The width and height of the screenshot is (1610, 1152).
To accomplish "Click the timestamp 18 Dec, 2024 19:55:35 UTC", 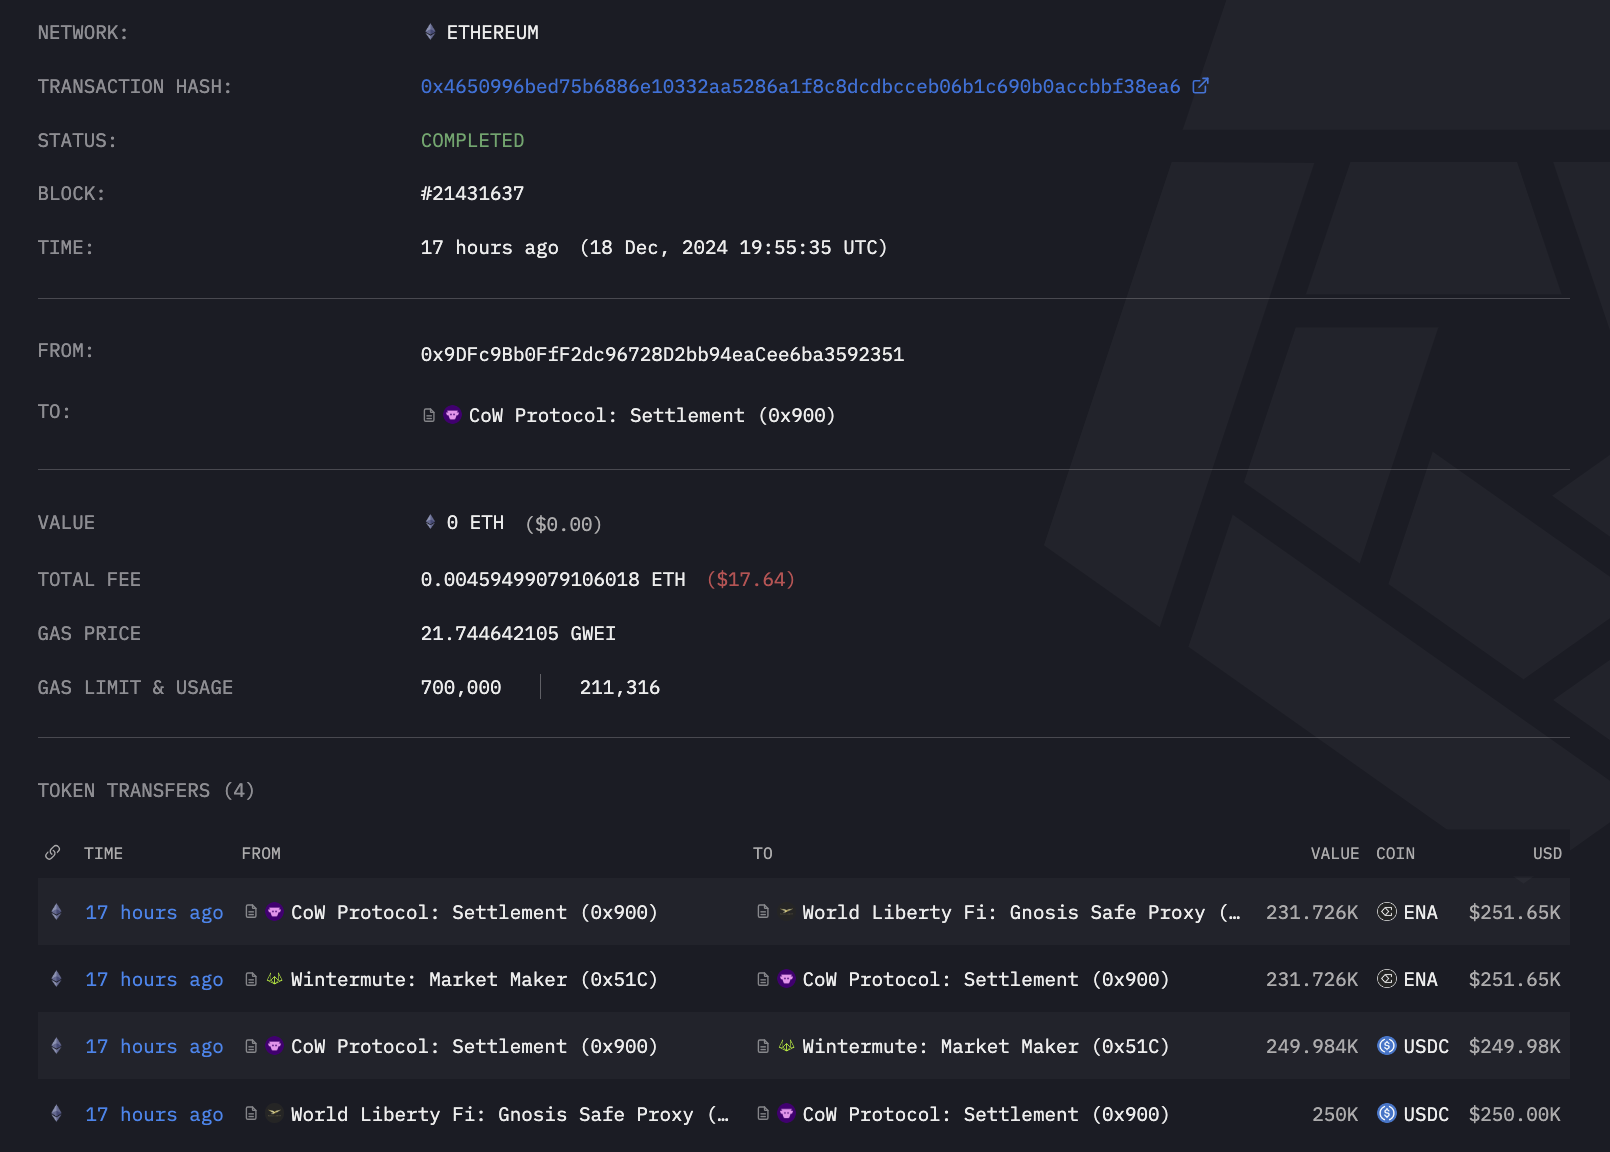I will click(734, 248).
